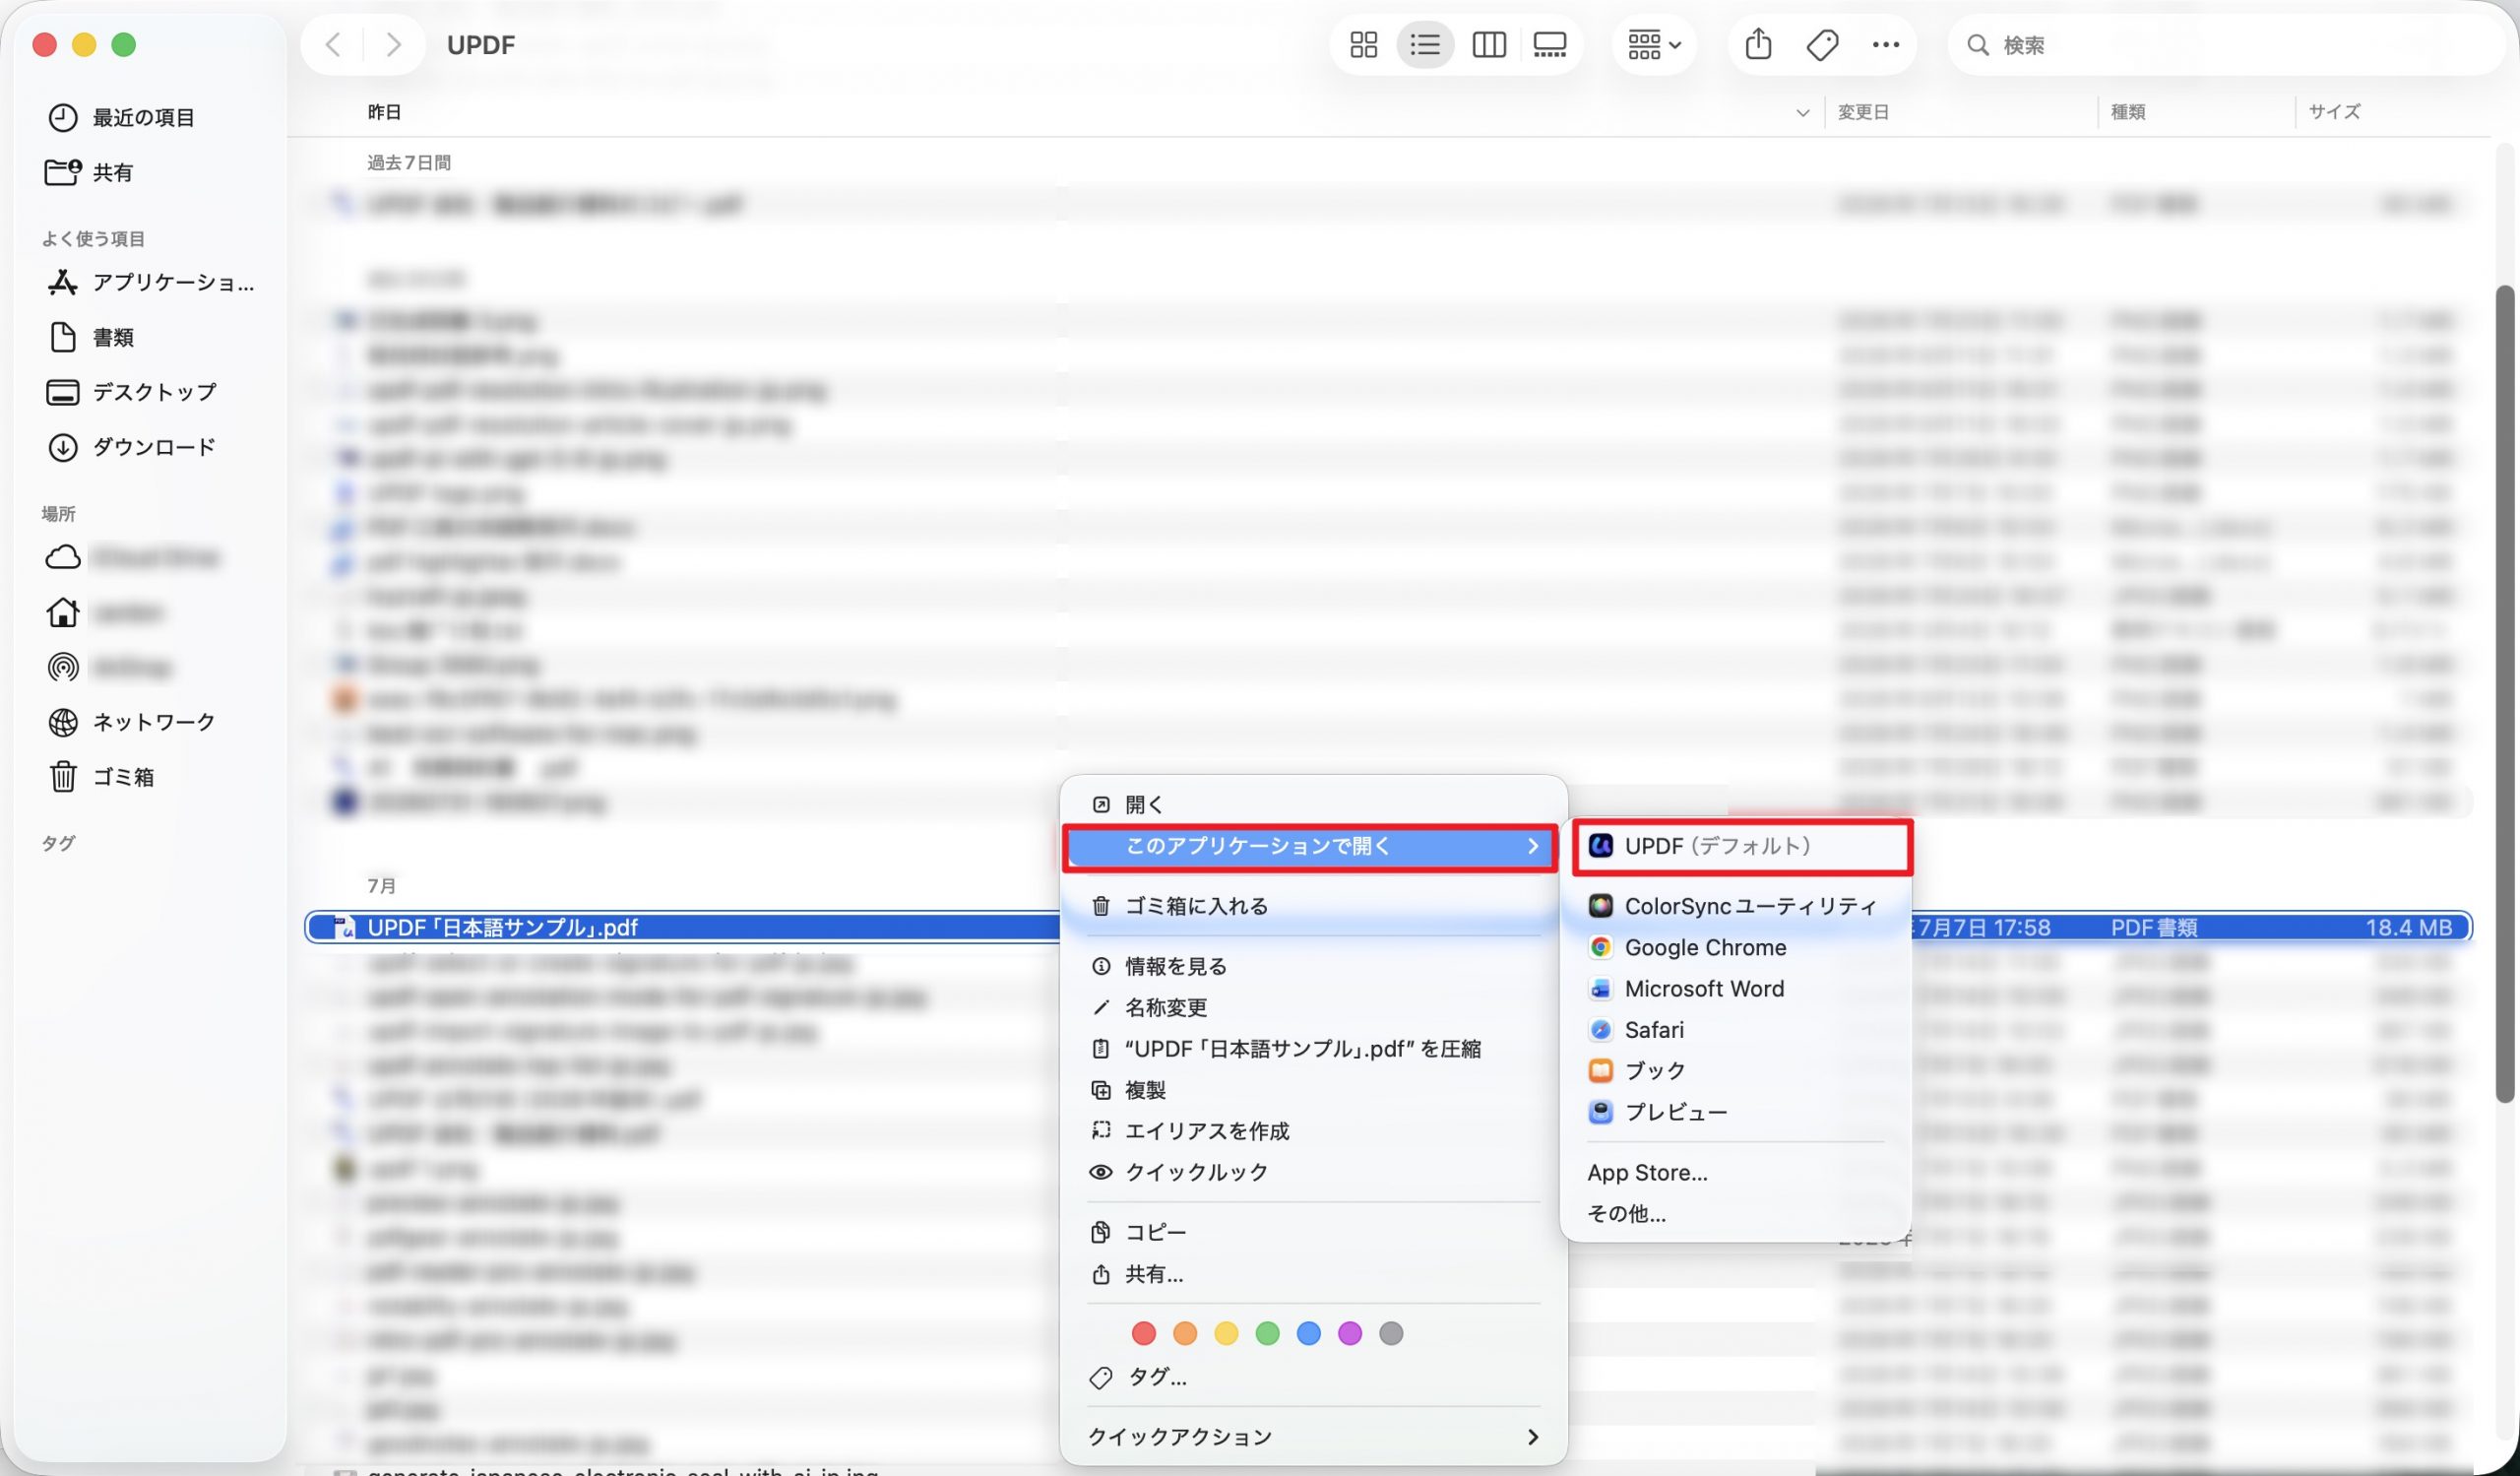Choose エイリアスを作成 in the context menu
2520x1476 pixels.
coord(1313,1131)
